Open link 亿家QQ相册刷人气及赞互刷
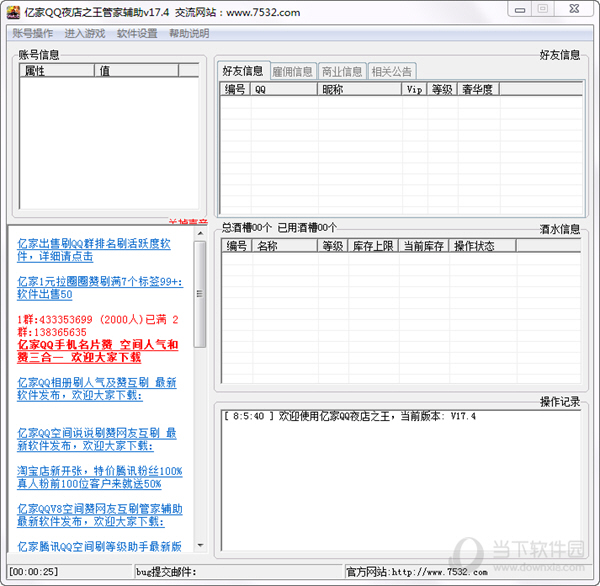This screenshot has height=586, width=600. 96,388
